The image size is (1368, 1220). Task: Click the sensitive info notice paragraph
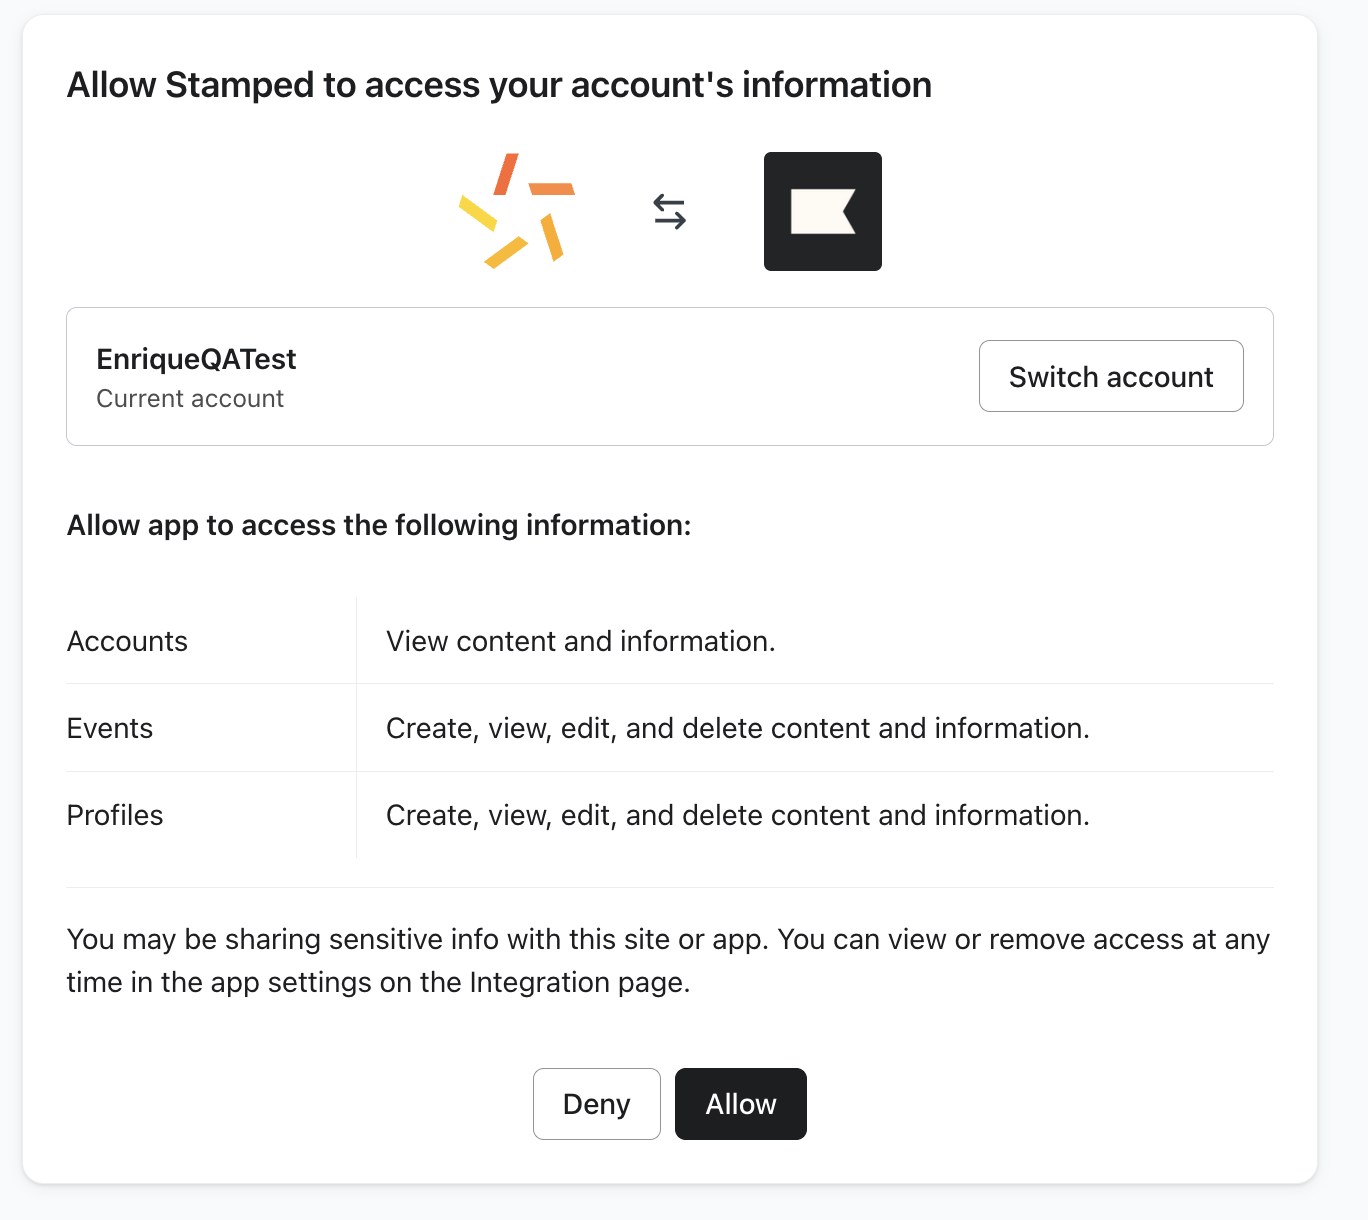coord(668,960)
